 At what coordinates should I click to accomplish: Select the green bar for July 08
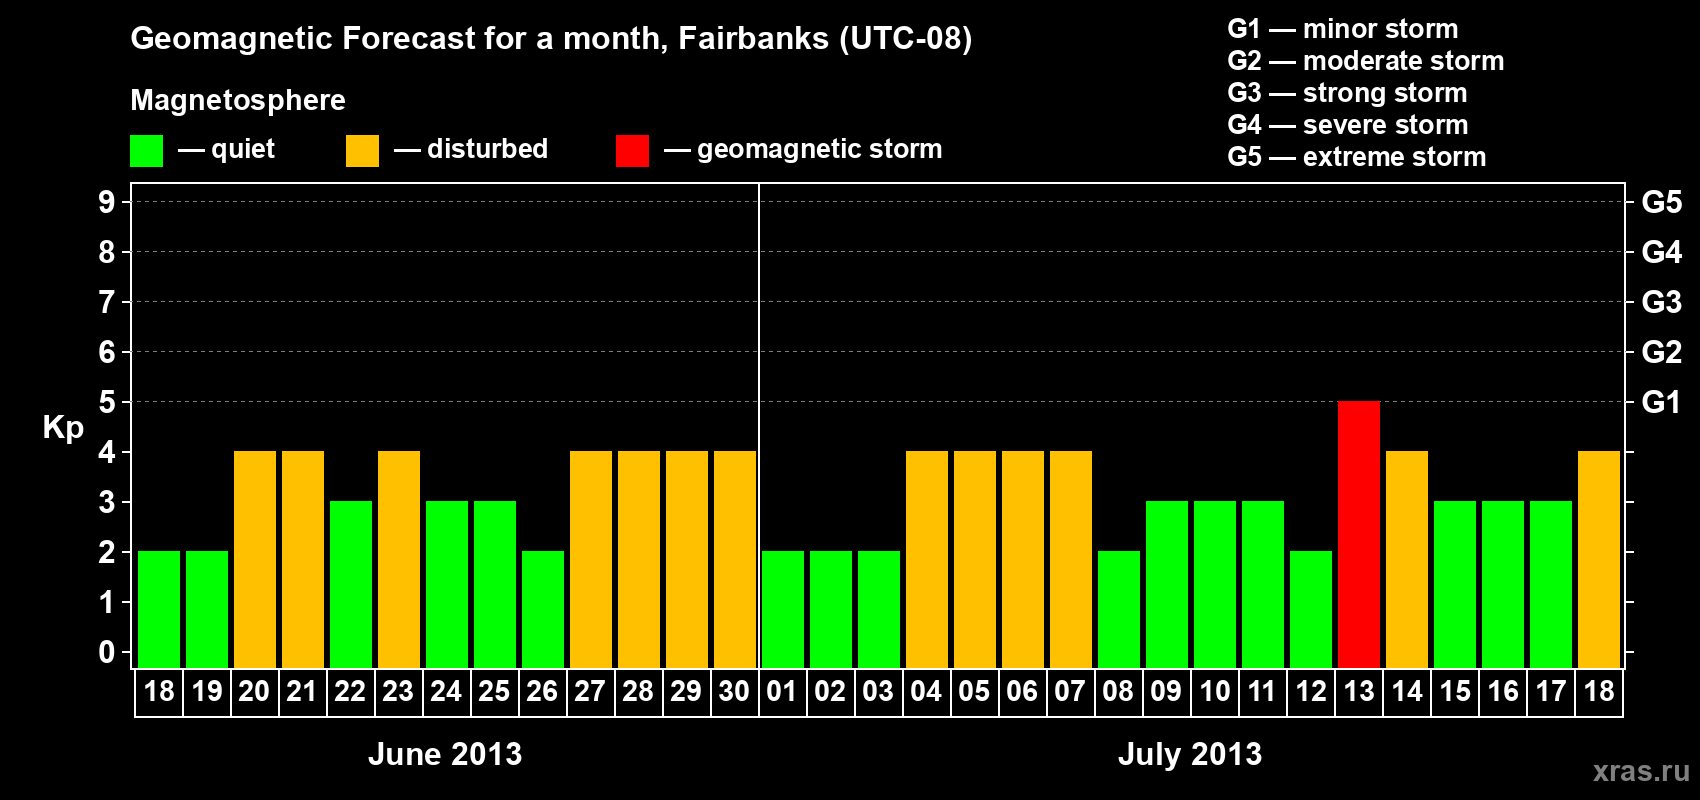(x=1119, y=610)
